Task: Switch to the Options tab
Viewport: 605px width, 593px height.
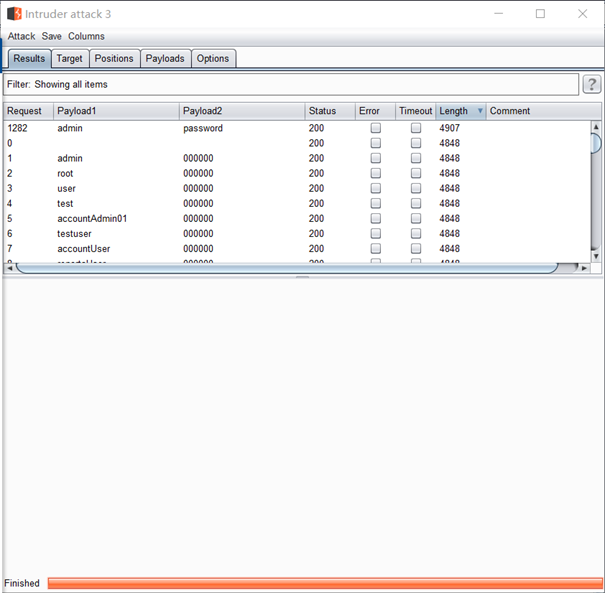Action: click(x=213, y=59)
